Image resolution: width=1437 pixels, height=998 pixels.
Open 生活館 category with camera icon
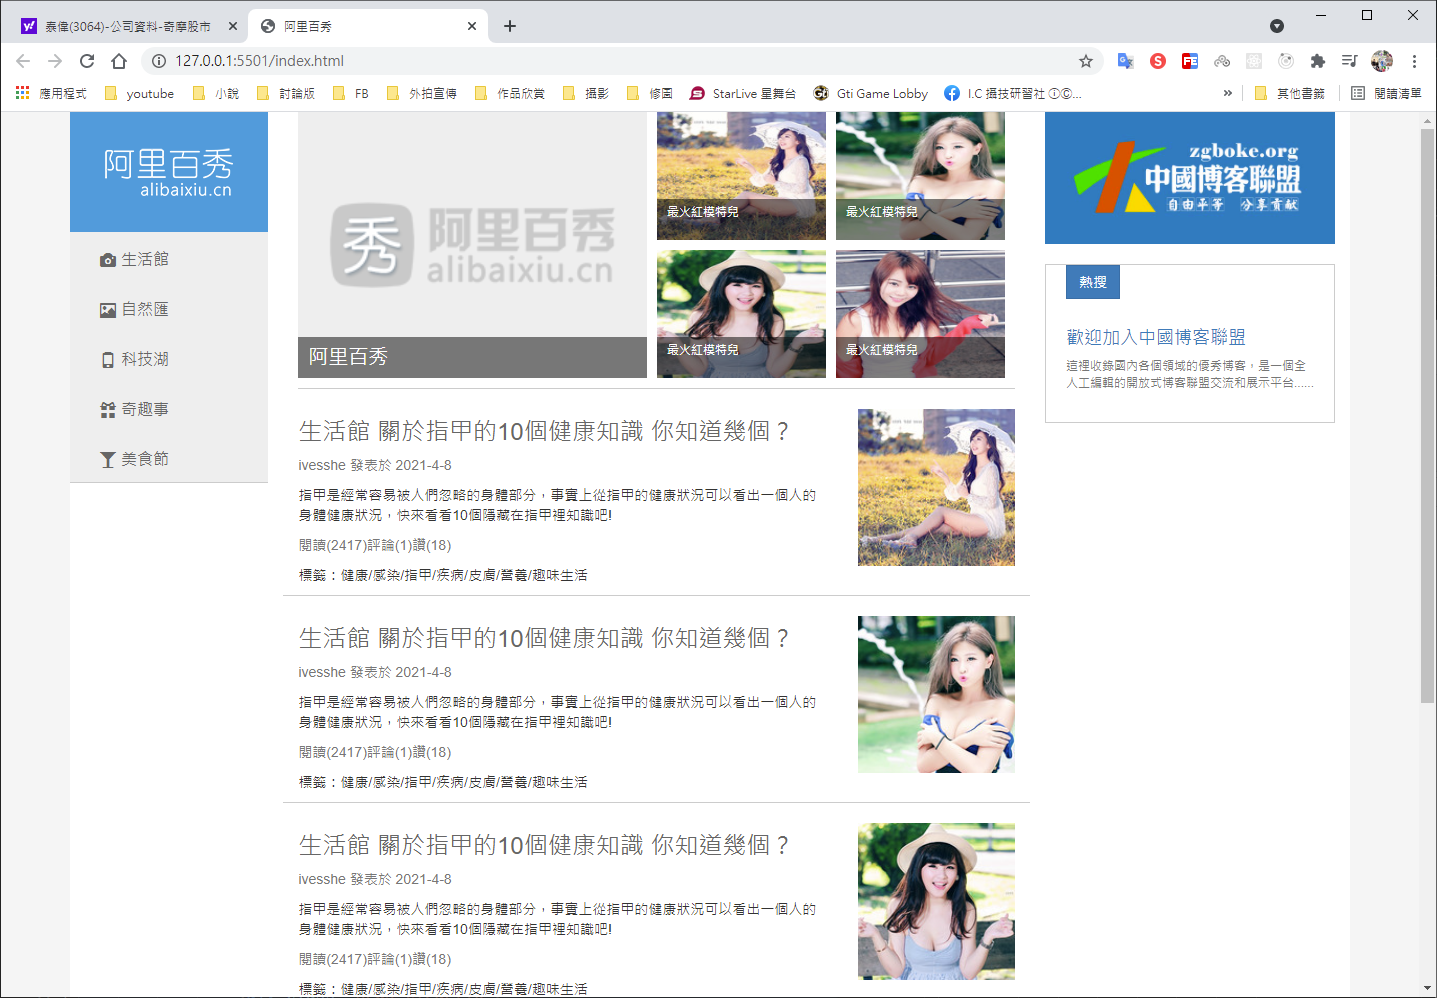pyautogui.click(x=134, y=259)
